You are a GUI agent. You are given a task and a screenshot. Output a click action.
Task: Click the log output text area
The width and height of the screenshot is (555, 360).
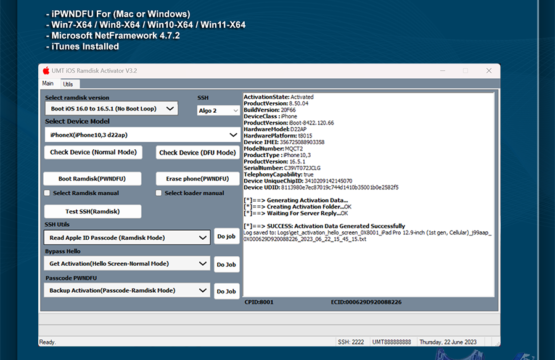[368, 195]
